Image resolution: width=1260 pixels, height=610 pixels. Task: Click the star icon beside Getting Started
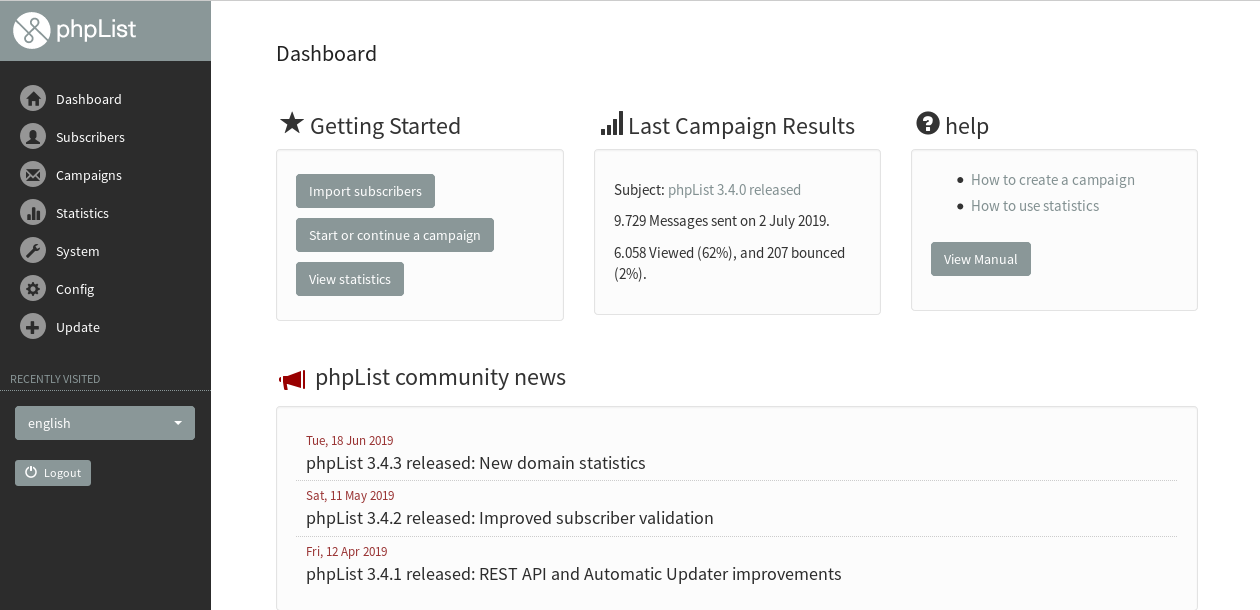click(x=291, y=123)
